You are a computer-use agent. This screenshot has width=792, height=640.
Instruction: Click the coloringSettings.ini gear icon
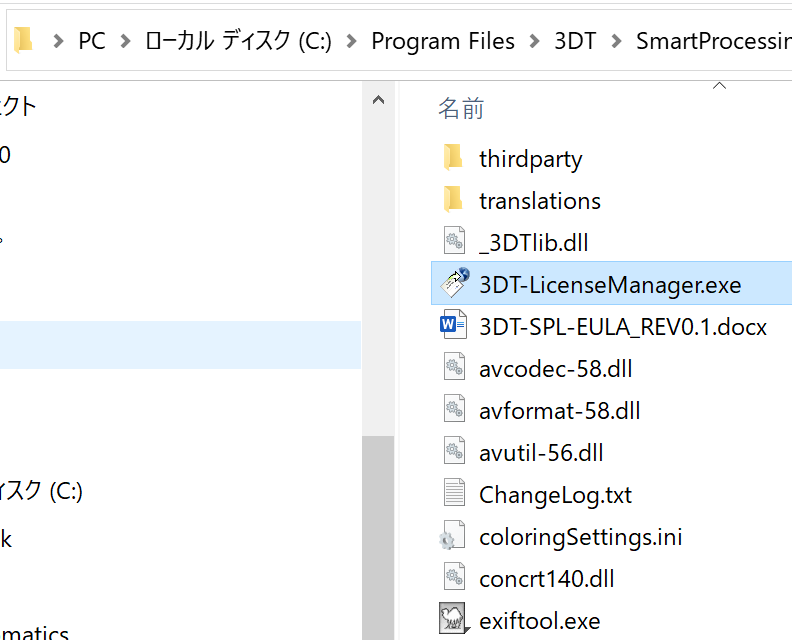(453, 535)
